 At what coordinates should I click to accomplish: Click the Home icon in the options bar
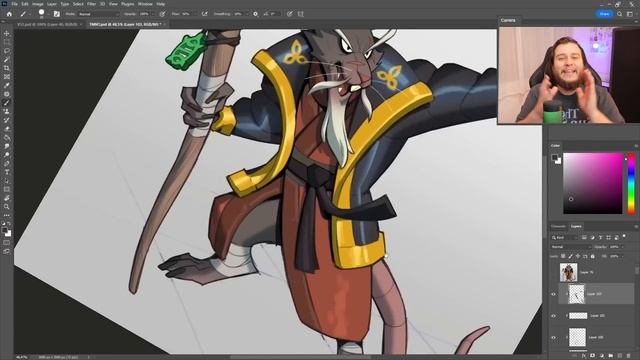pyautogui.click(x=9, y=14)
